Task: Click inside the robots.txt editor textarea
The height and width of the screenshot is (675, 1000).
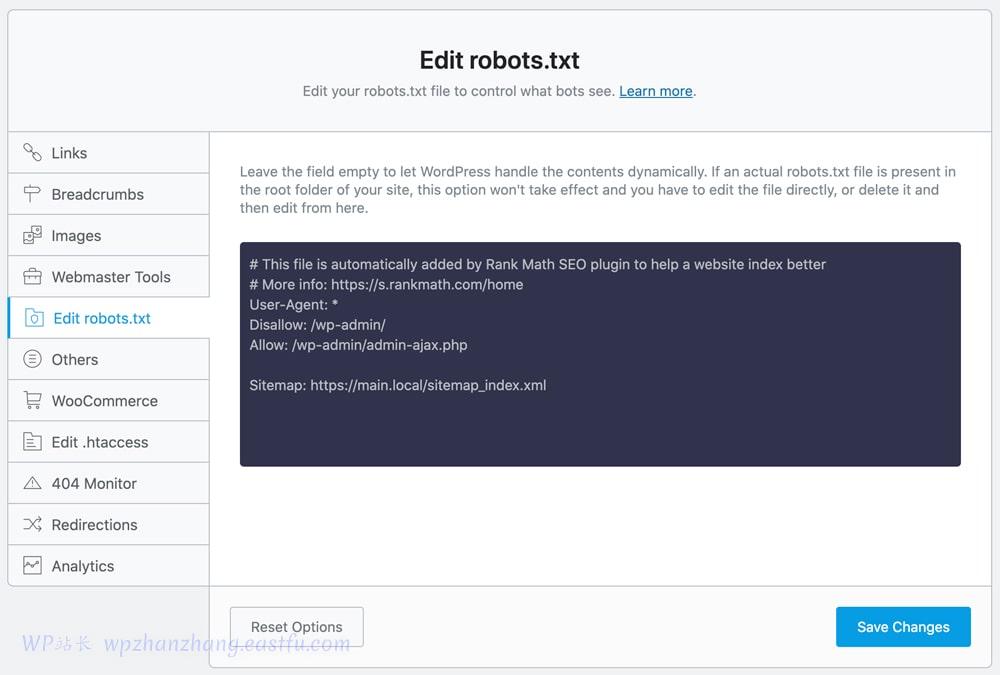Action: point(600,354)
